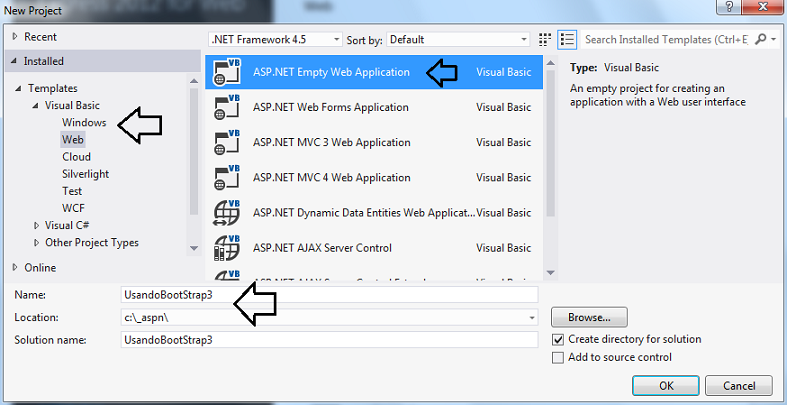Click the template list scroll-up arrow
This screenshot has width=787, height=405.
tap(551, 63)
